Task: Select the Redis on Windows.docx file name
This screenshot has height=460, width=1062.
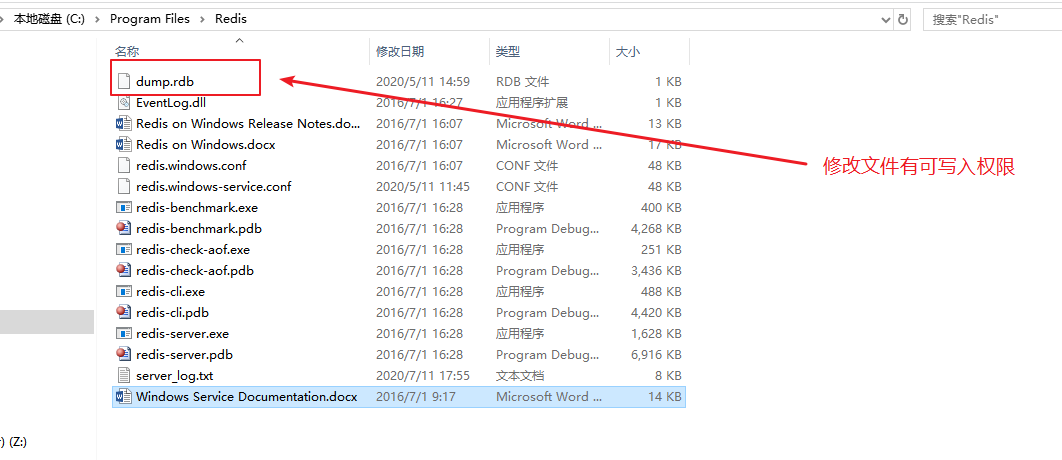Action: tap(206, 145)
